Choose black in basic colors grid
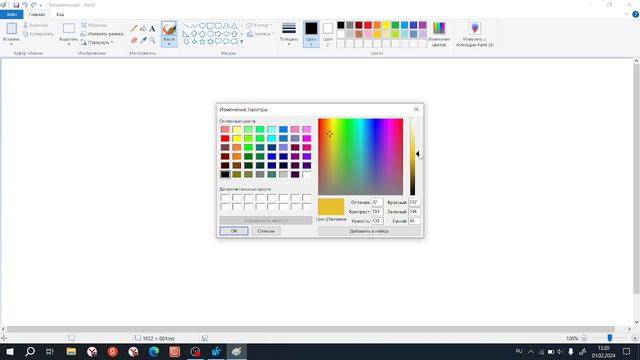Image resolution: width=640 pixels, height=360 pixels. coord(225,174)
